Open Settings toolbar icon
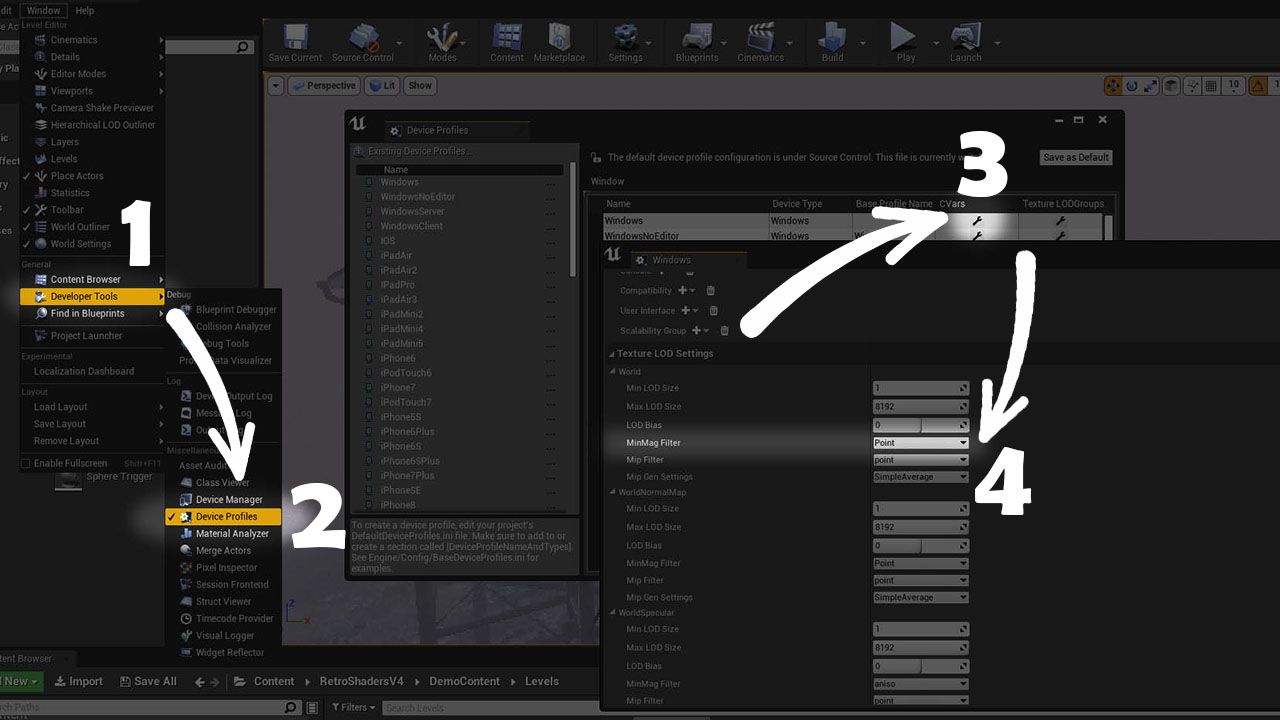The width and height of the screenshot is (1280, 720). [625, 43]
